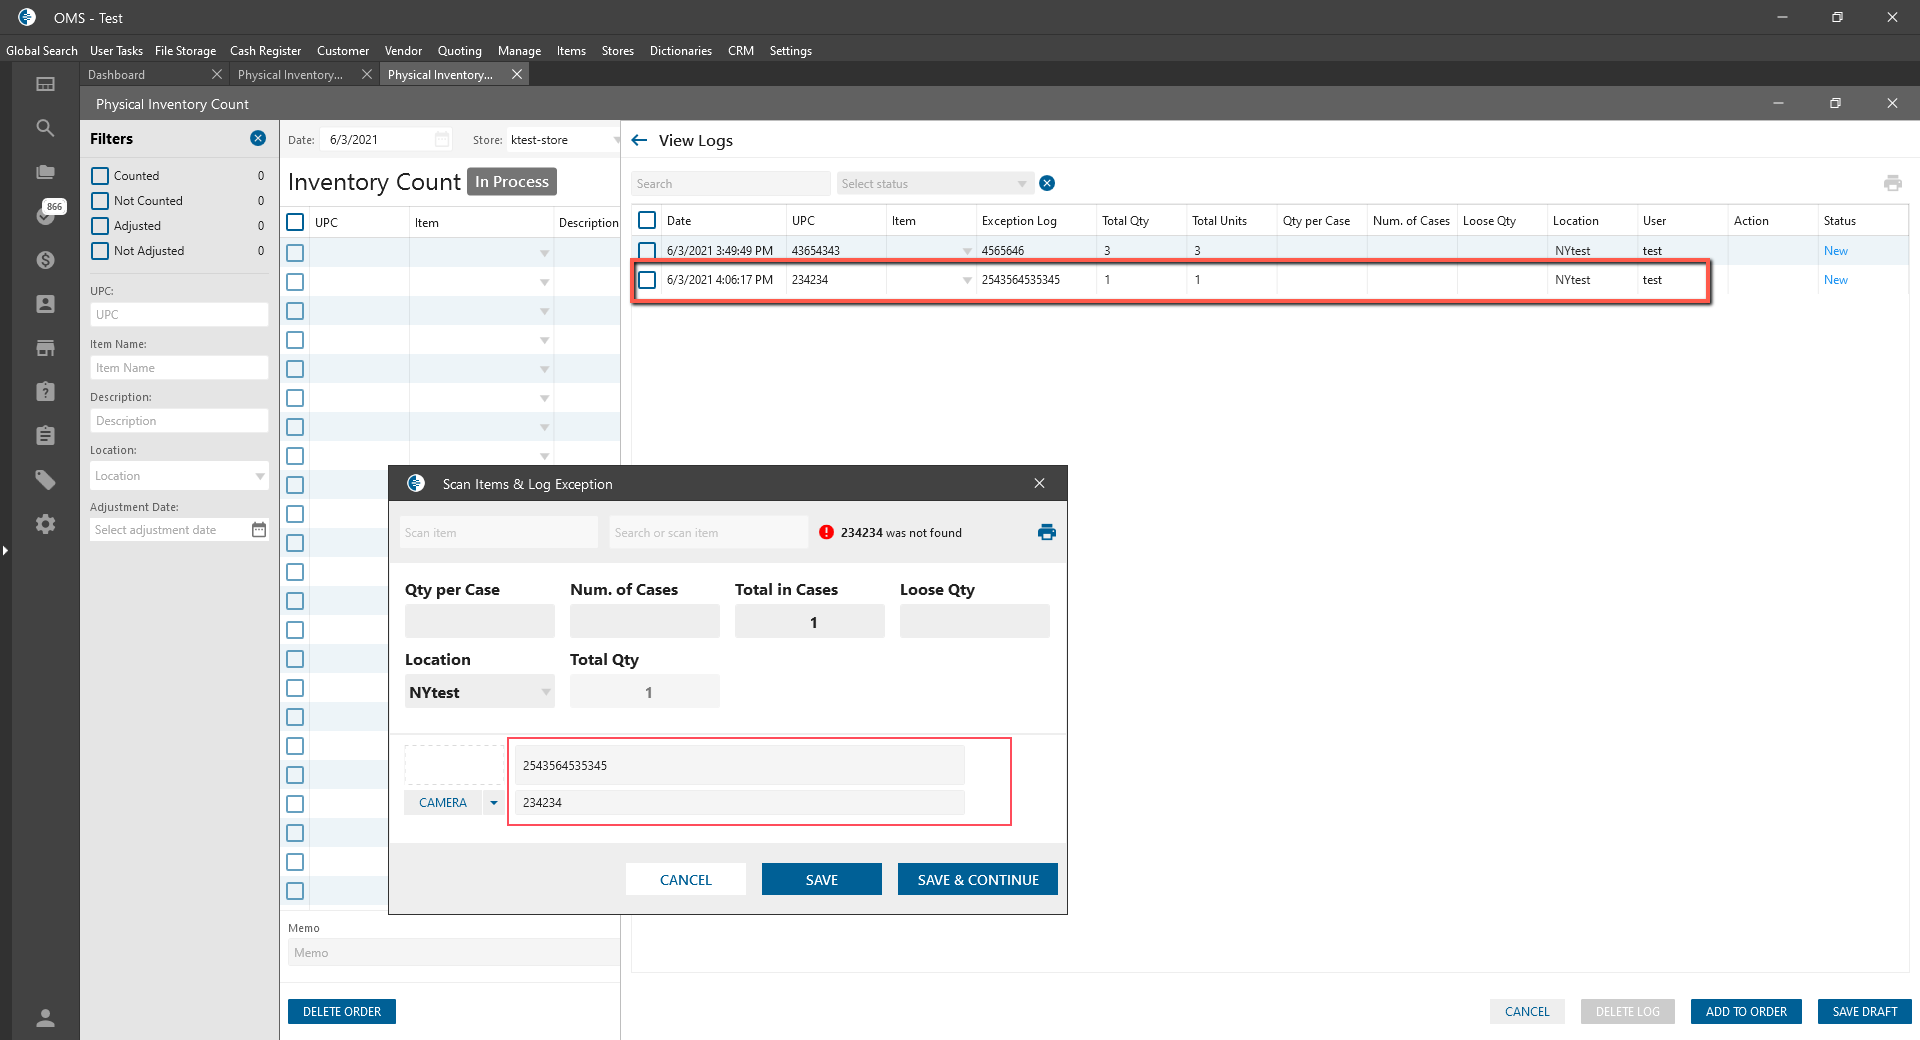Open the Cash Register menu
This screenshot has width=1920, height=1040.
[x=265, y=51]
